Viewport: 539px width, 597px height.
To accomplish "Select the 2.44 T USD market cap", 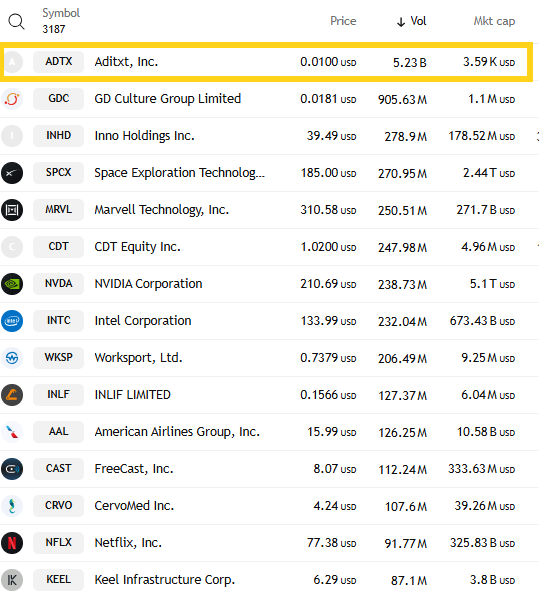I will coord(489,173).
